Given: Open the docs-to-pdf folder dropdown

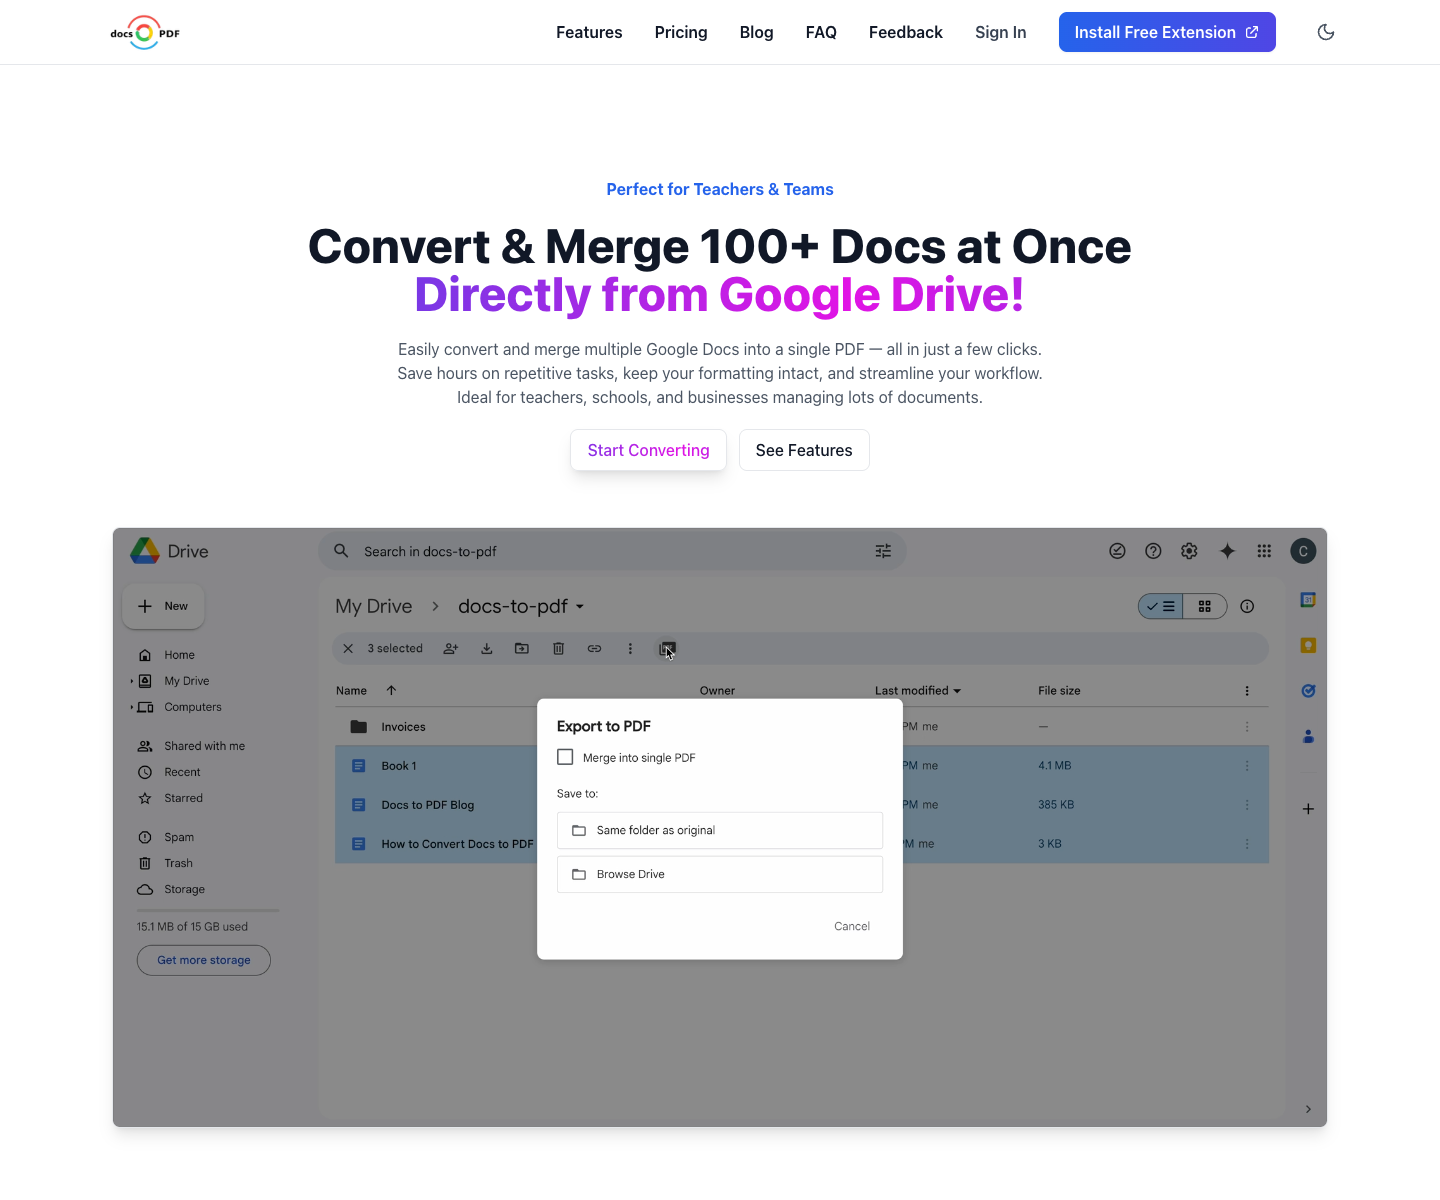Looking at the screenshot, I should (521, 606).
